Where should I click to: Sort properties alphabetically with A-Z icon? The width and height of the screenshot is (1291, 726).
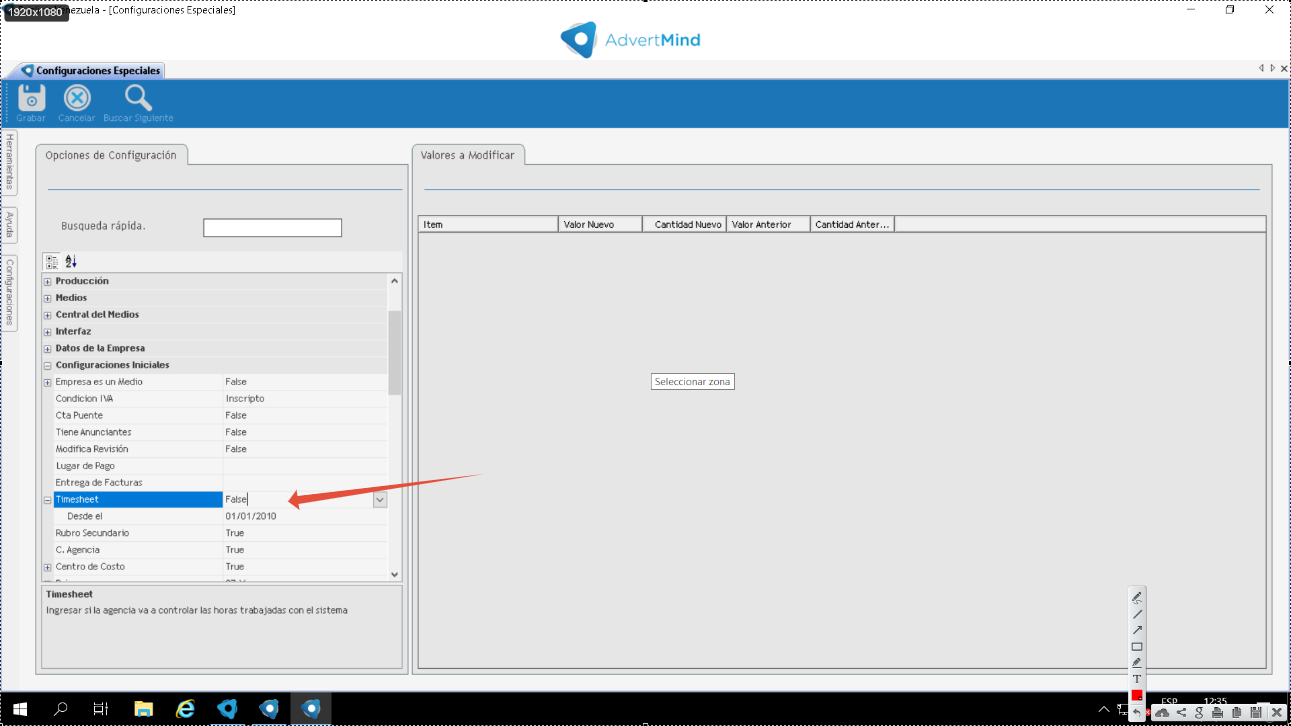coord(71,261)
